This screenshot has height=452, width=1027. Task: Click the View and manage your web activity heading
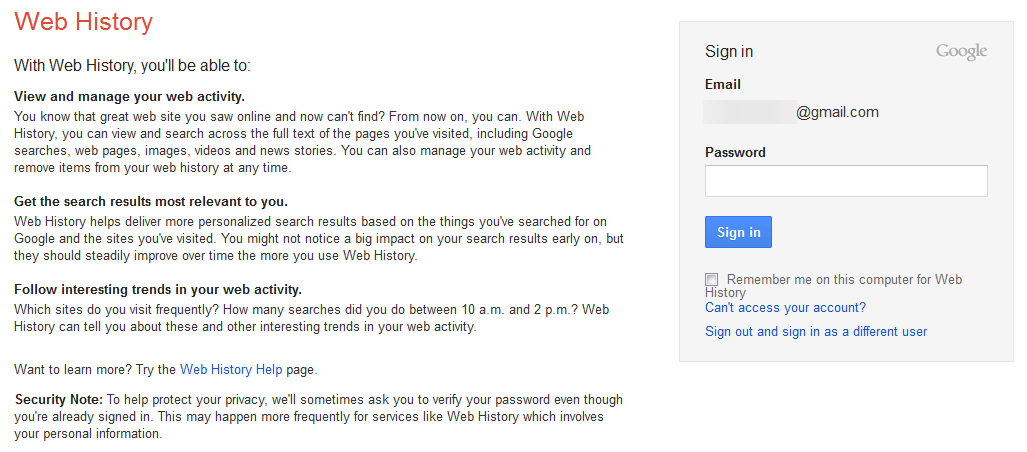pyautogui.click(x=130, y=96)
